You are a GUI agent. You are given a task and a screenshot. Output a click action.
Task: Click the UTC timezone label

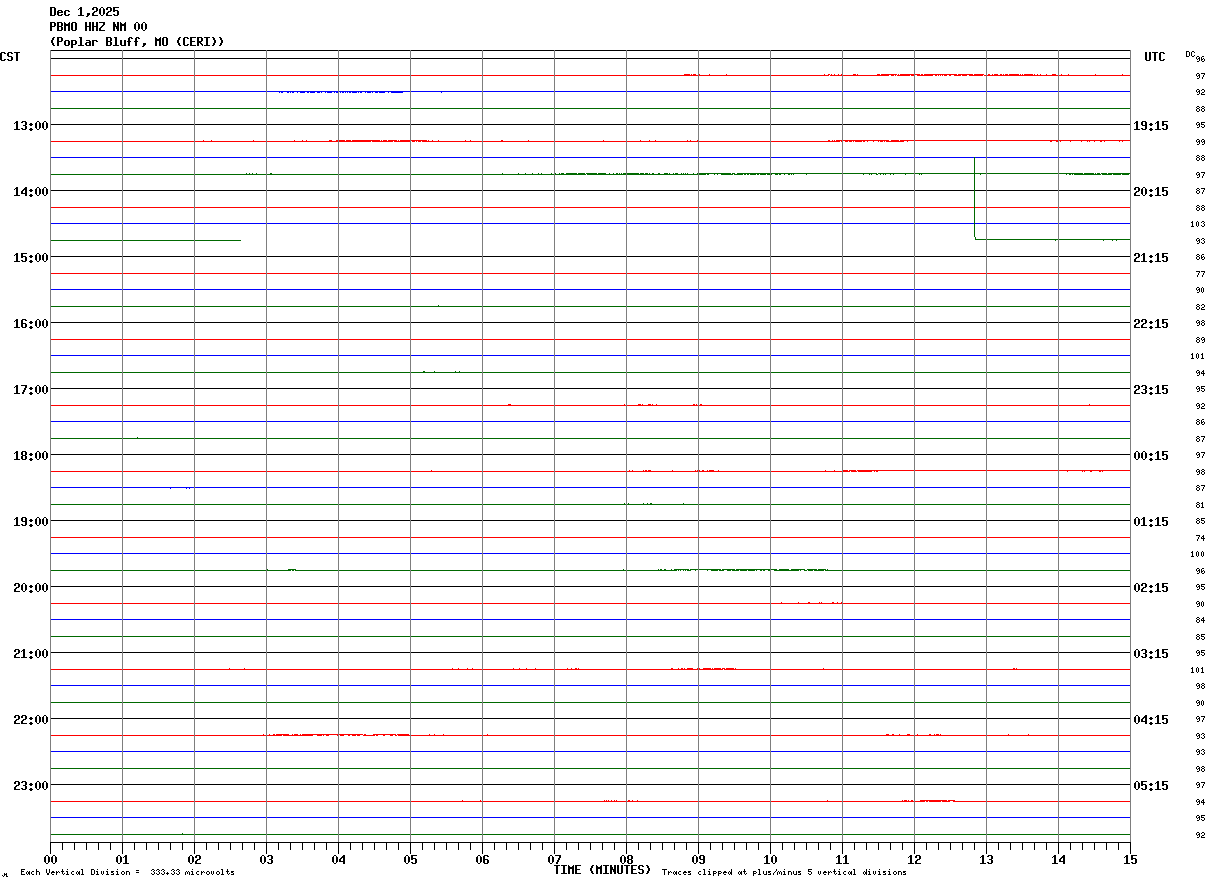click(x=1155, y=57)
